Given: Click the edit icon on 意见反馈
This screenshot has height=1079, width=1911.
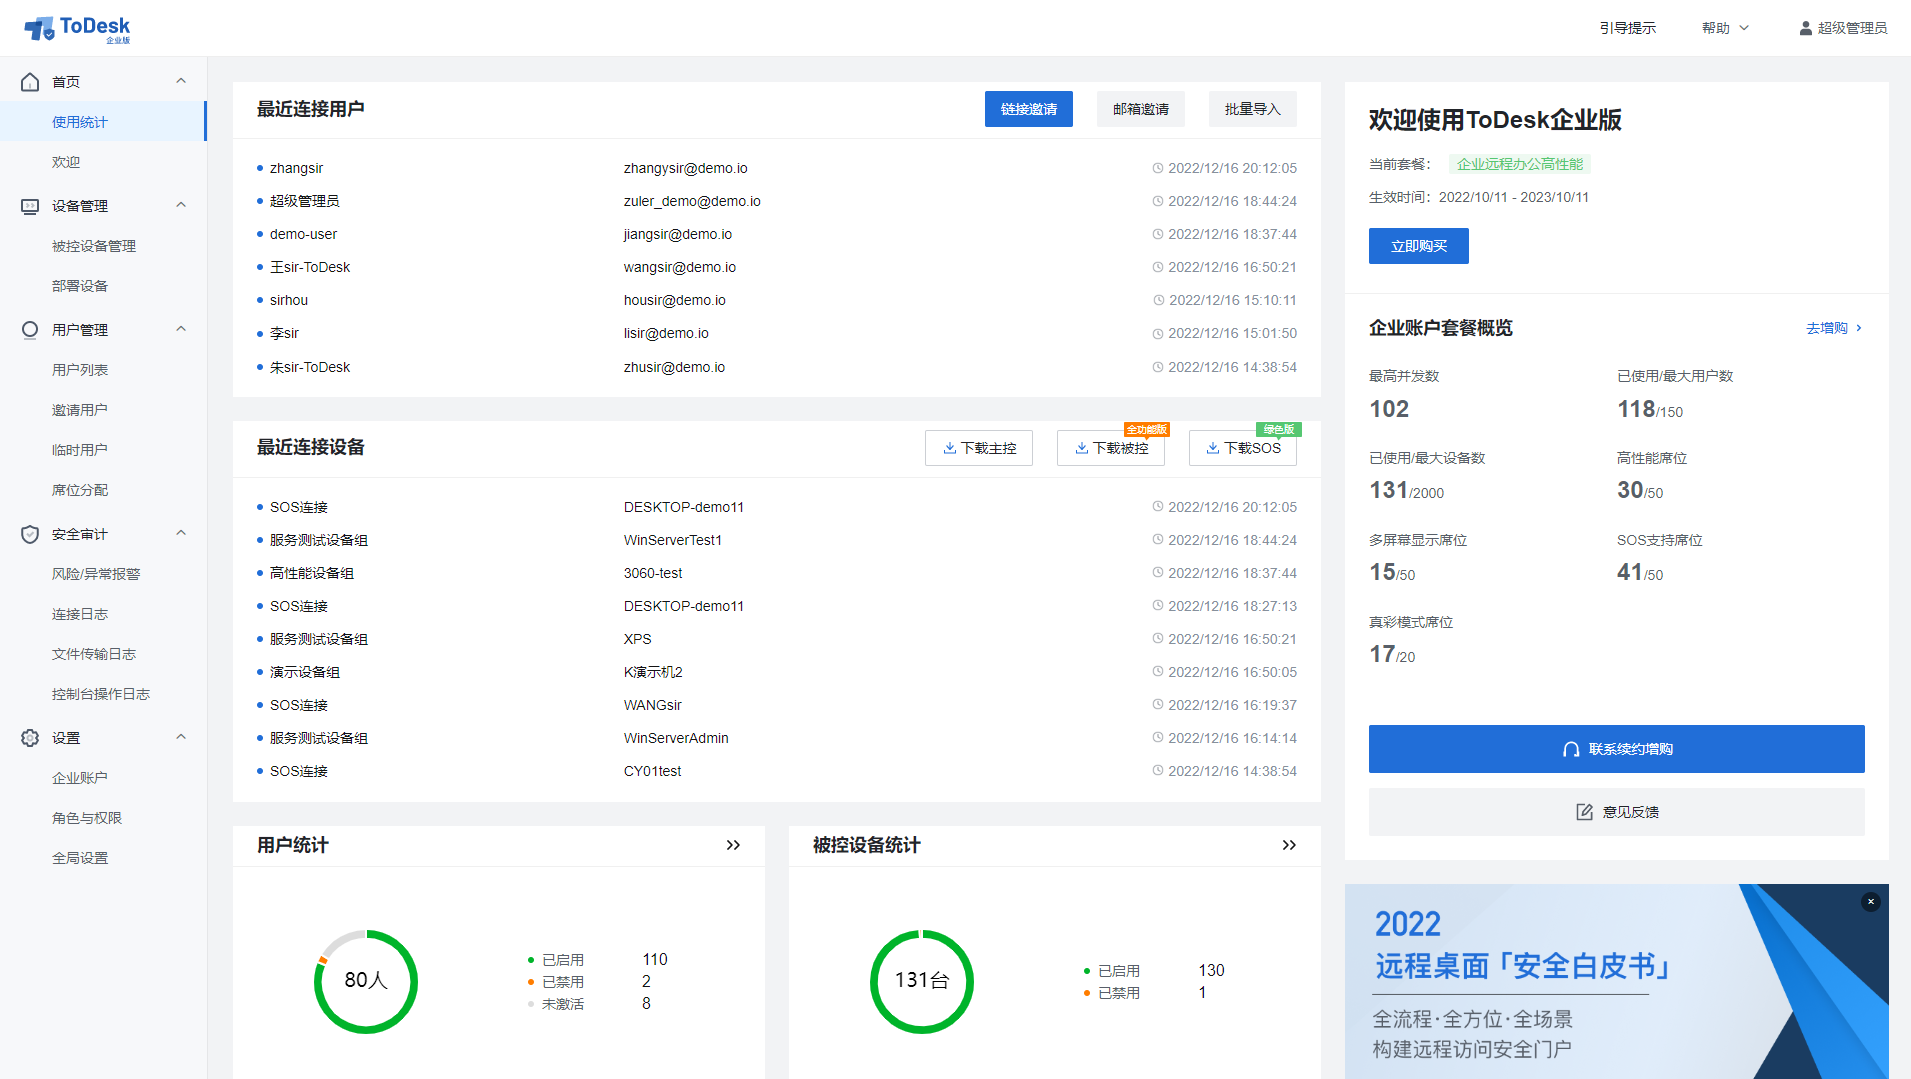Looking at the screenshot, I should 1584,812.
